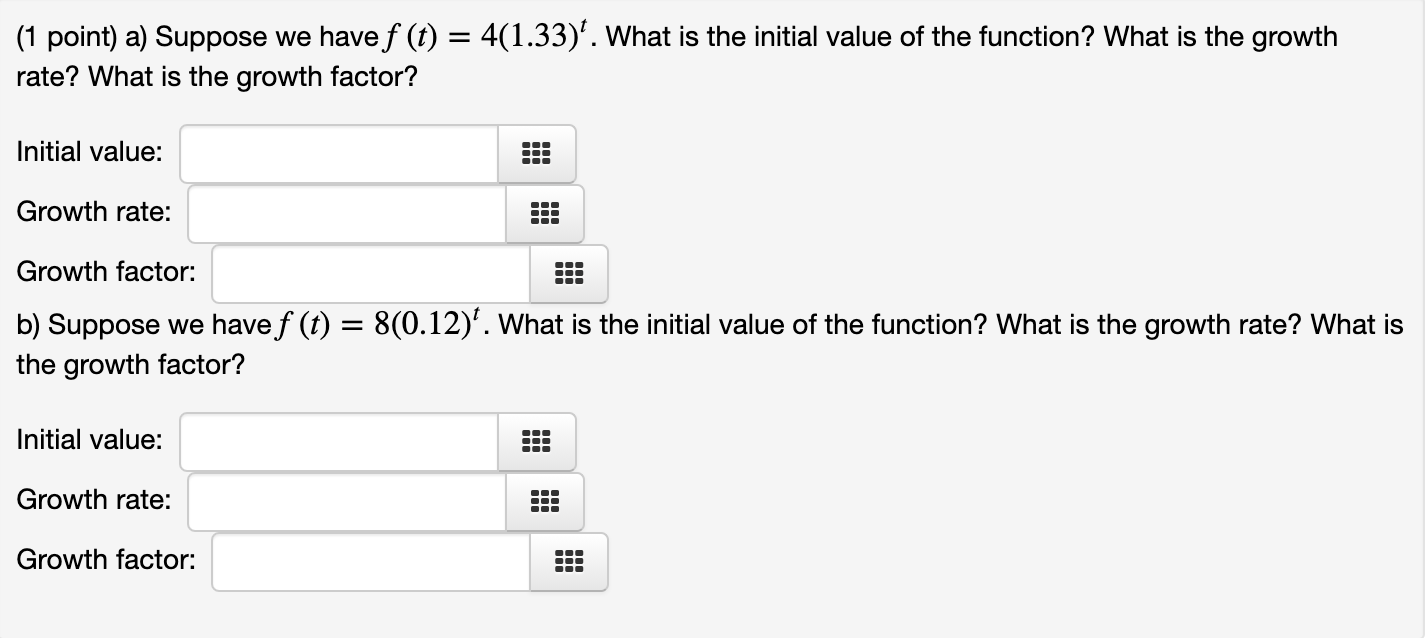This screenshot has height=638, width=1425.
Task: Click the part a 'Growth factor:' label
Action: point(106,272)
